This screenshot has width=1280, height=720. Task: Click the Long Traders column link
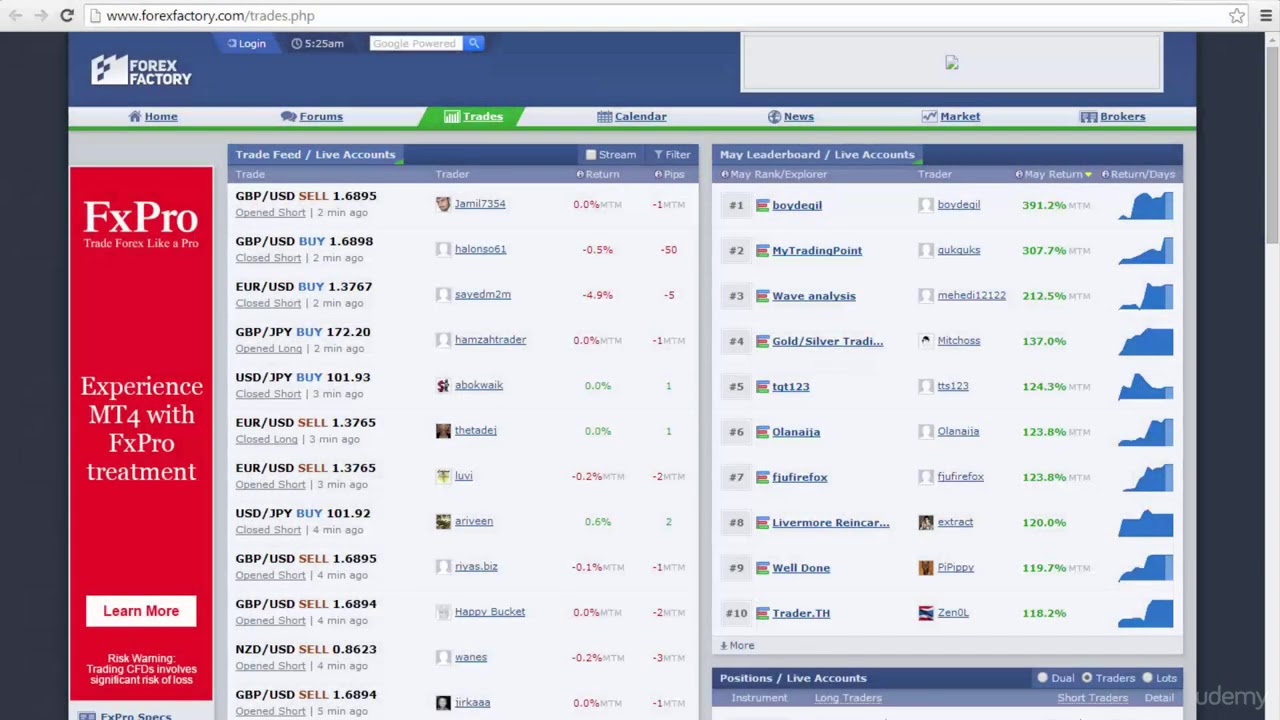tap(848, 698)
